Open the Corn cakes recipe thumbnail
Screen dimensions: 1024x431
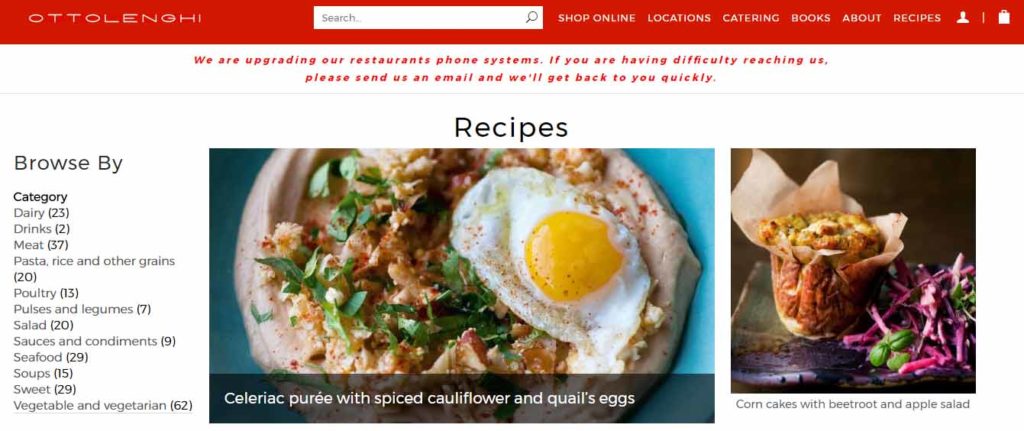(853, 270)
